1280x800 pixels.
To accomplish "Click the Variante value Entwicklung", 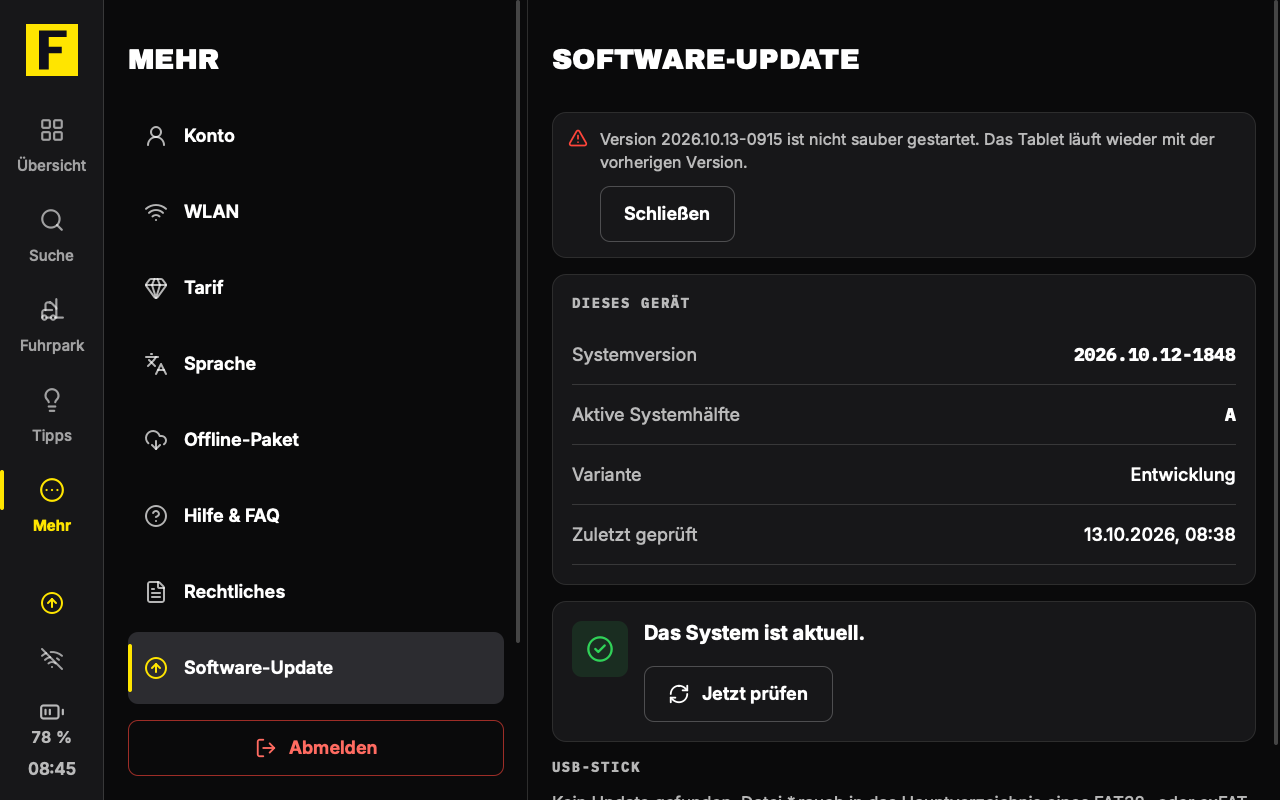I will [1183, 475].
